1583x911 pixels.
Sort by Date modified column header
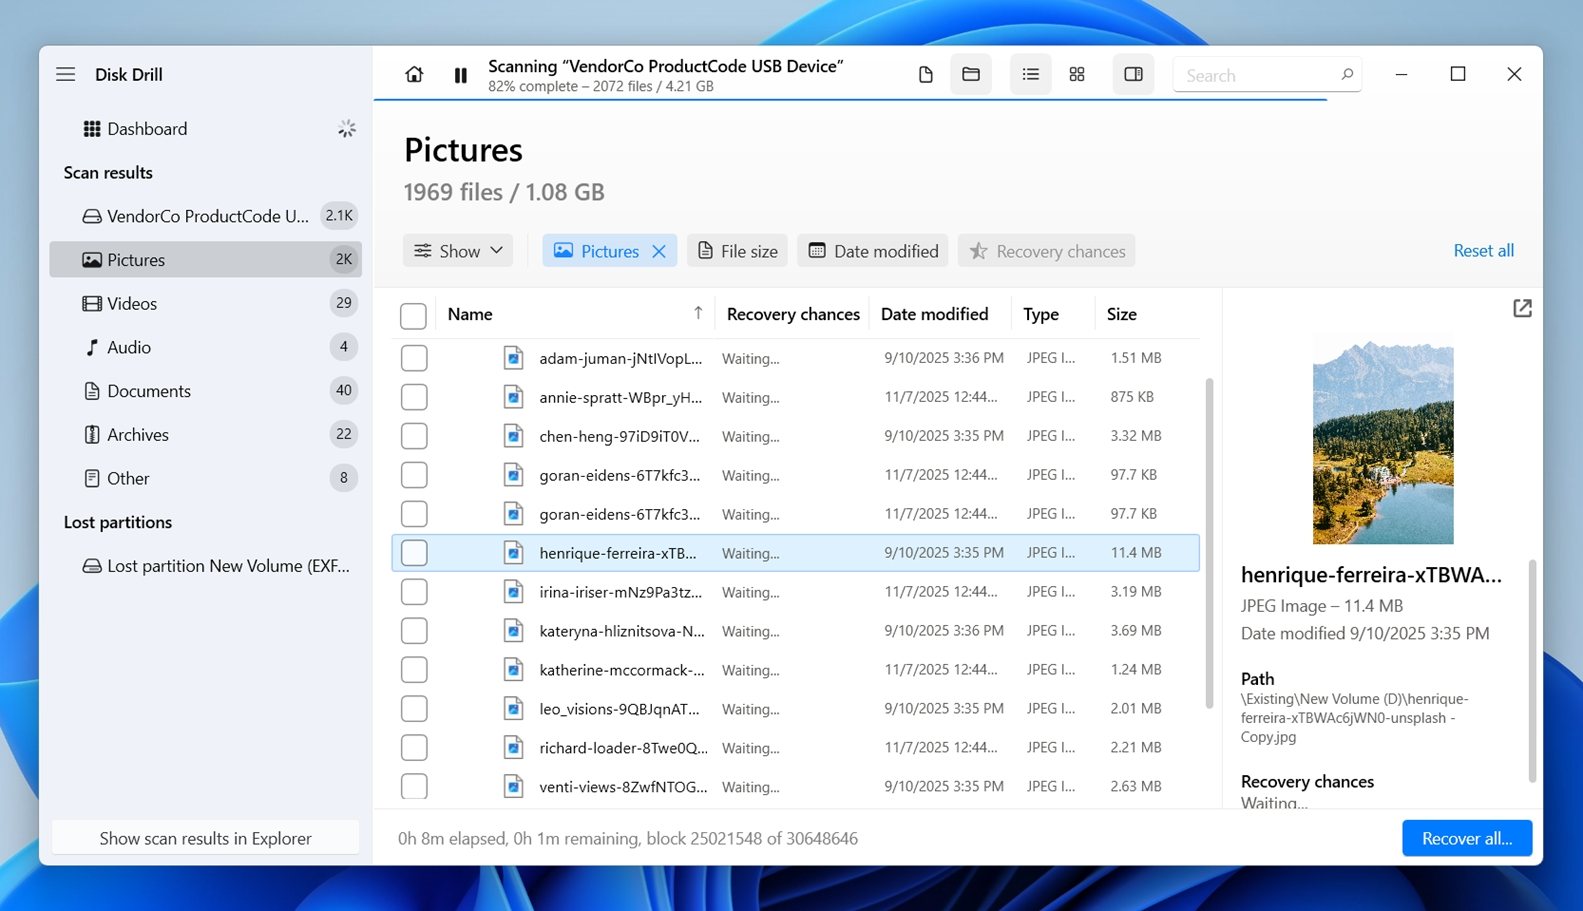934,314
